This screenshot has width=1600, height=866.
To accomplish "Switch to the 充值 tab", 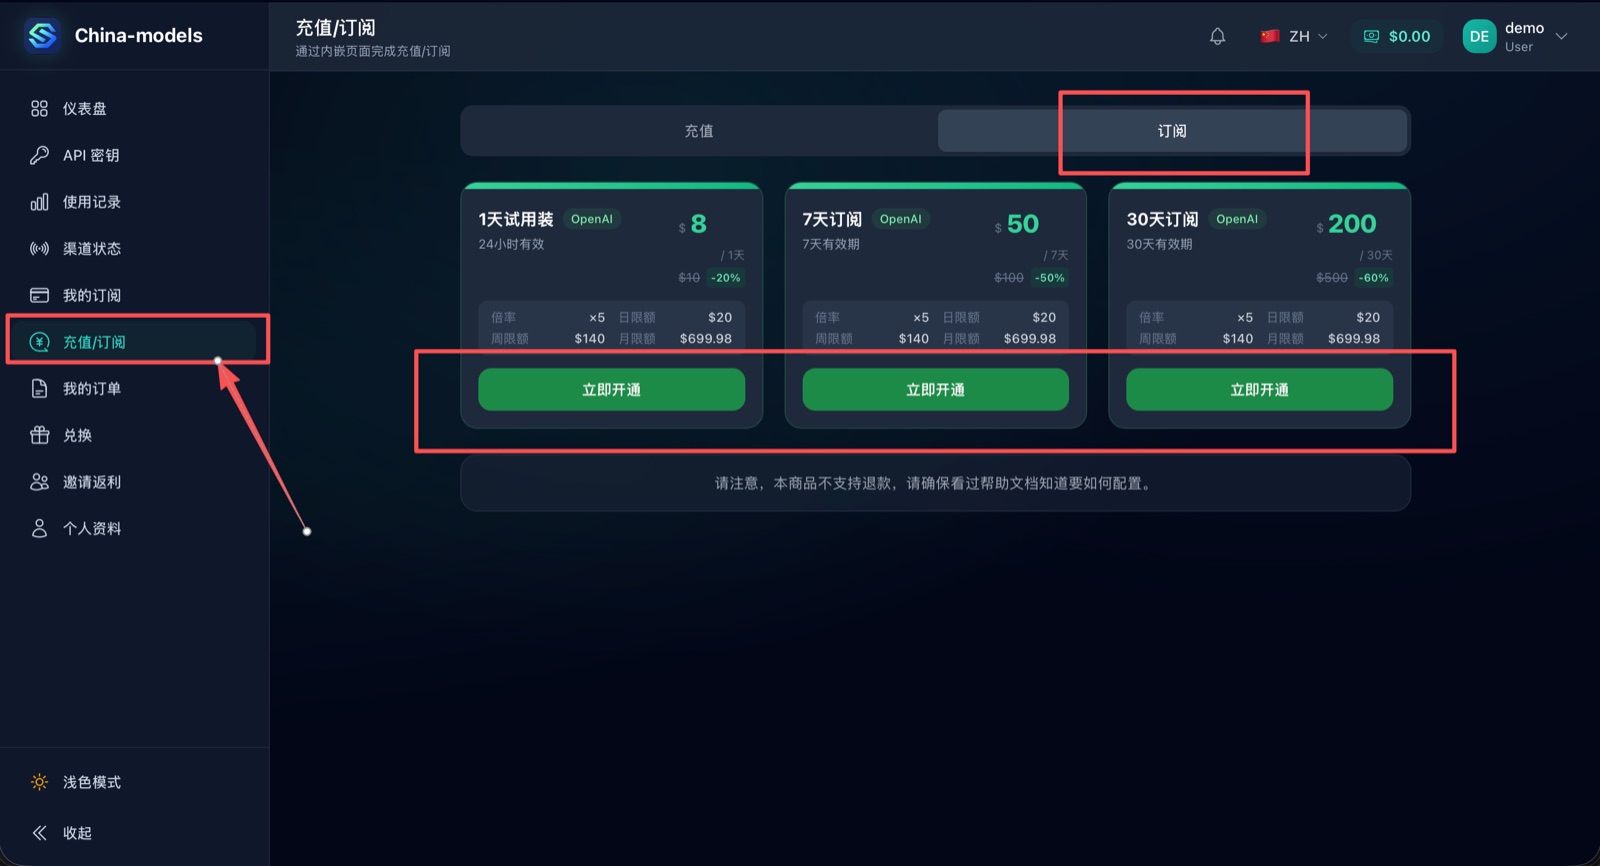I will tap(699, 131).
